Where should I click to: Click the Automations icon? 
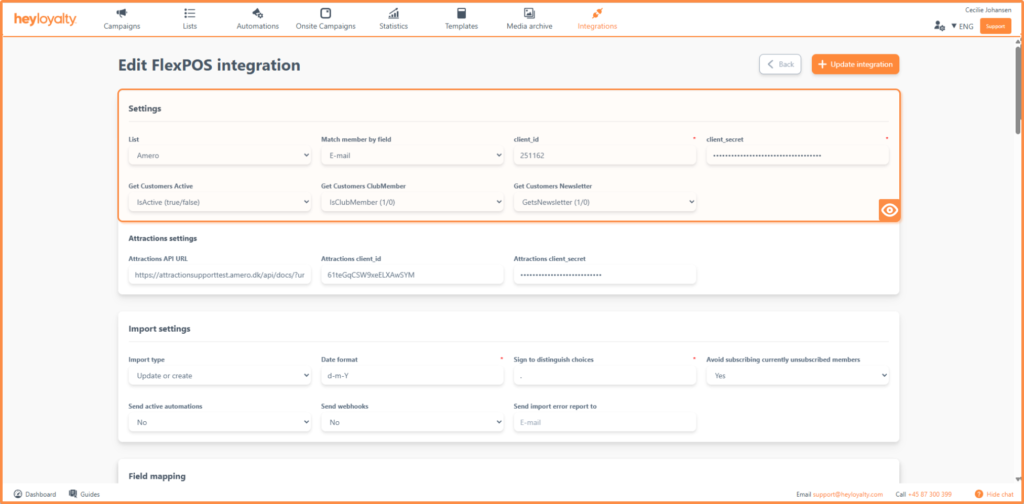tap(257, 13)
